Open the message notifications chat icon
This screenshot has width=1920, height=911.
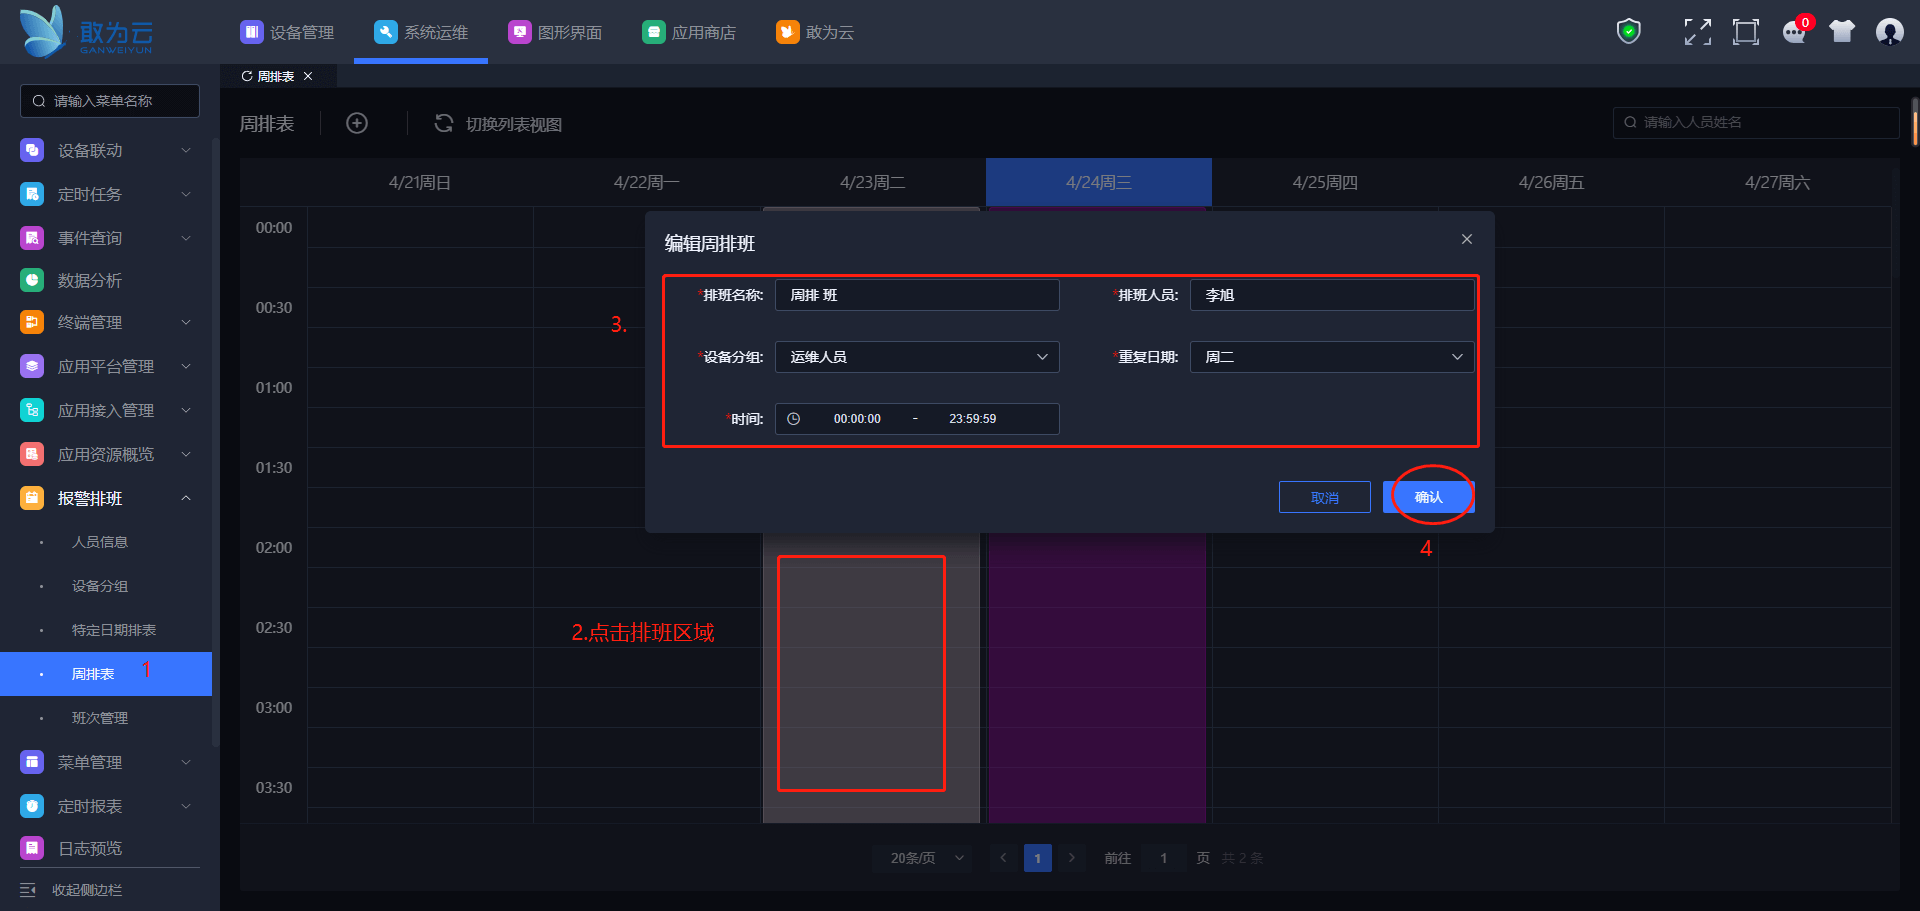click(x=1794, y=32)
